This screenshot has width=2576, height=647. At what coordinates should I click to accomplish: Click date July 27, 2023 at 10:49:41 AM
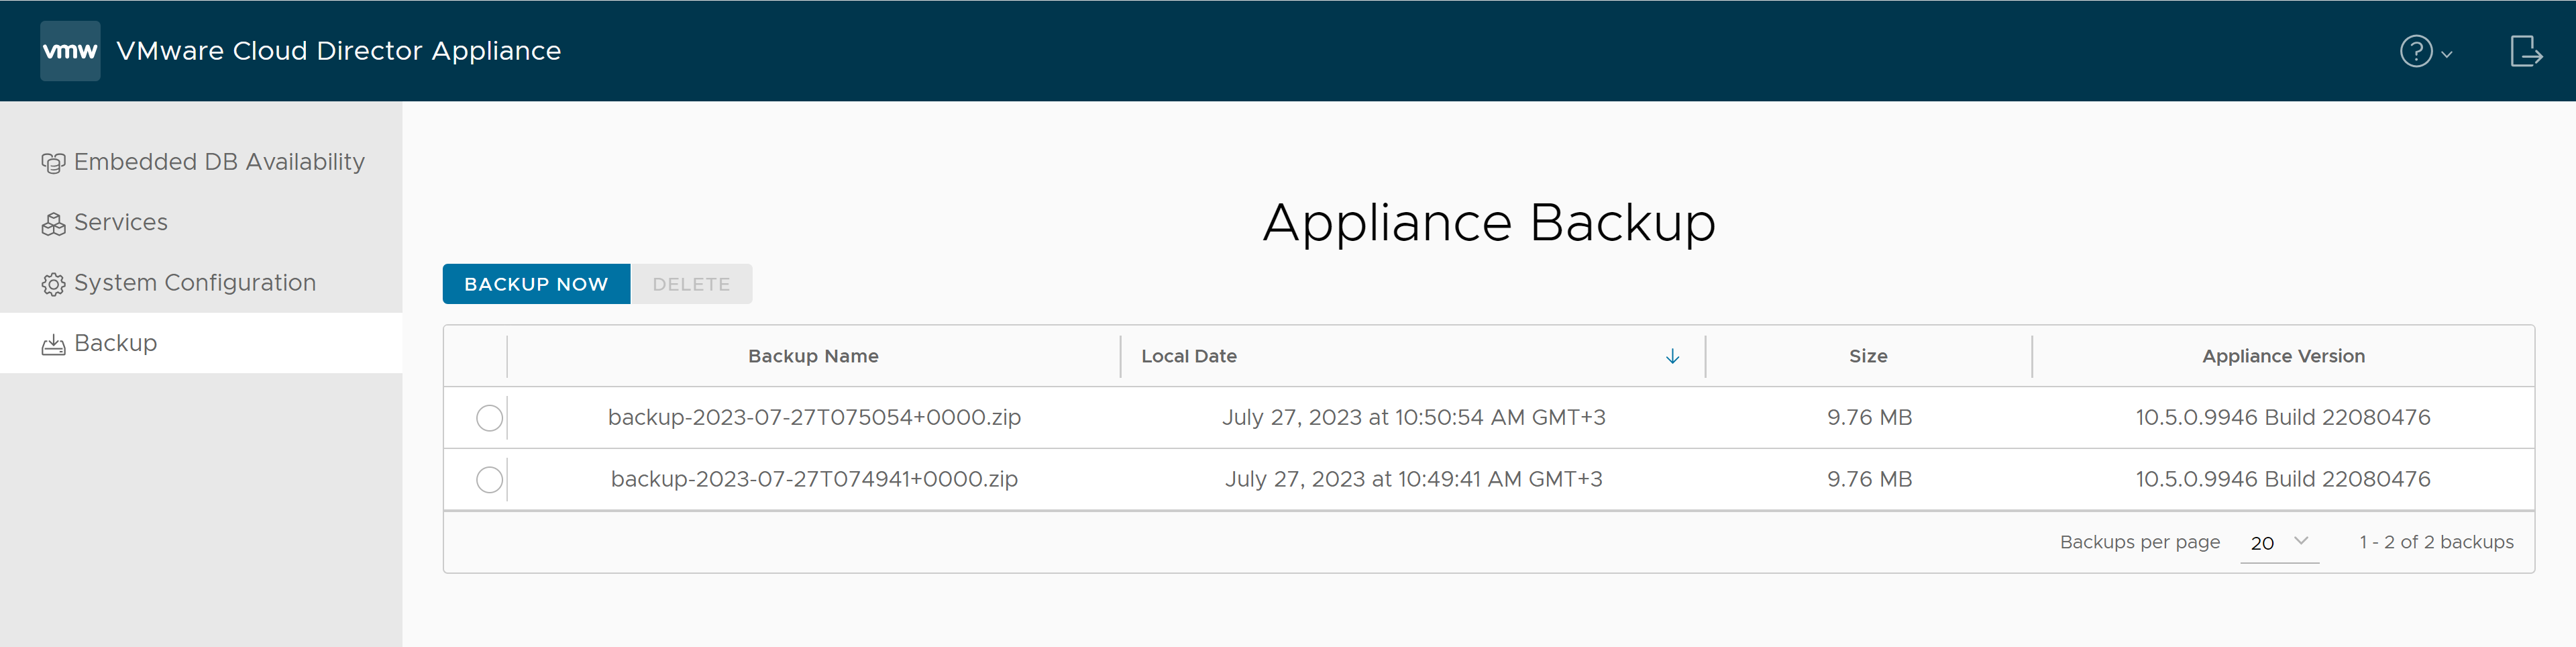click(1413, 479)
